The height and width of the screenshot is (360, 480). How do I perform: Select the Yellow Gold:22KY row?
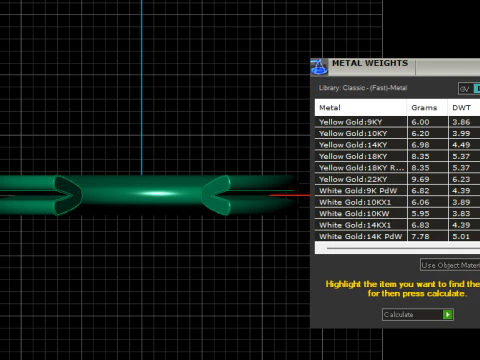point(397,179)
